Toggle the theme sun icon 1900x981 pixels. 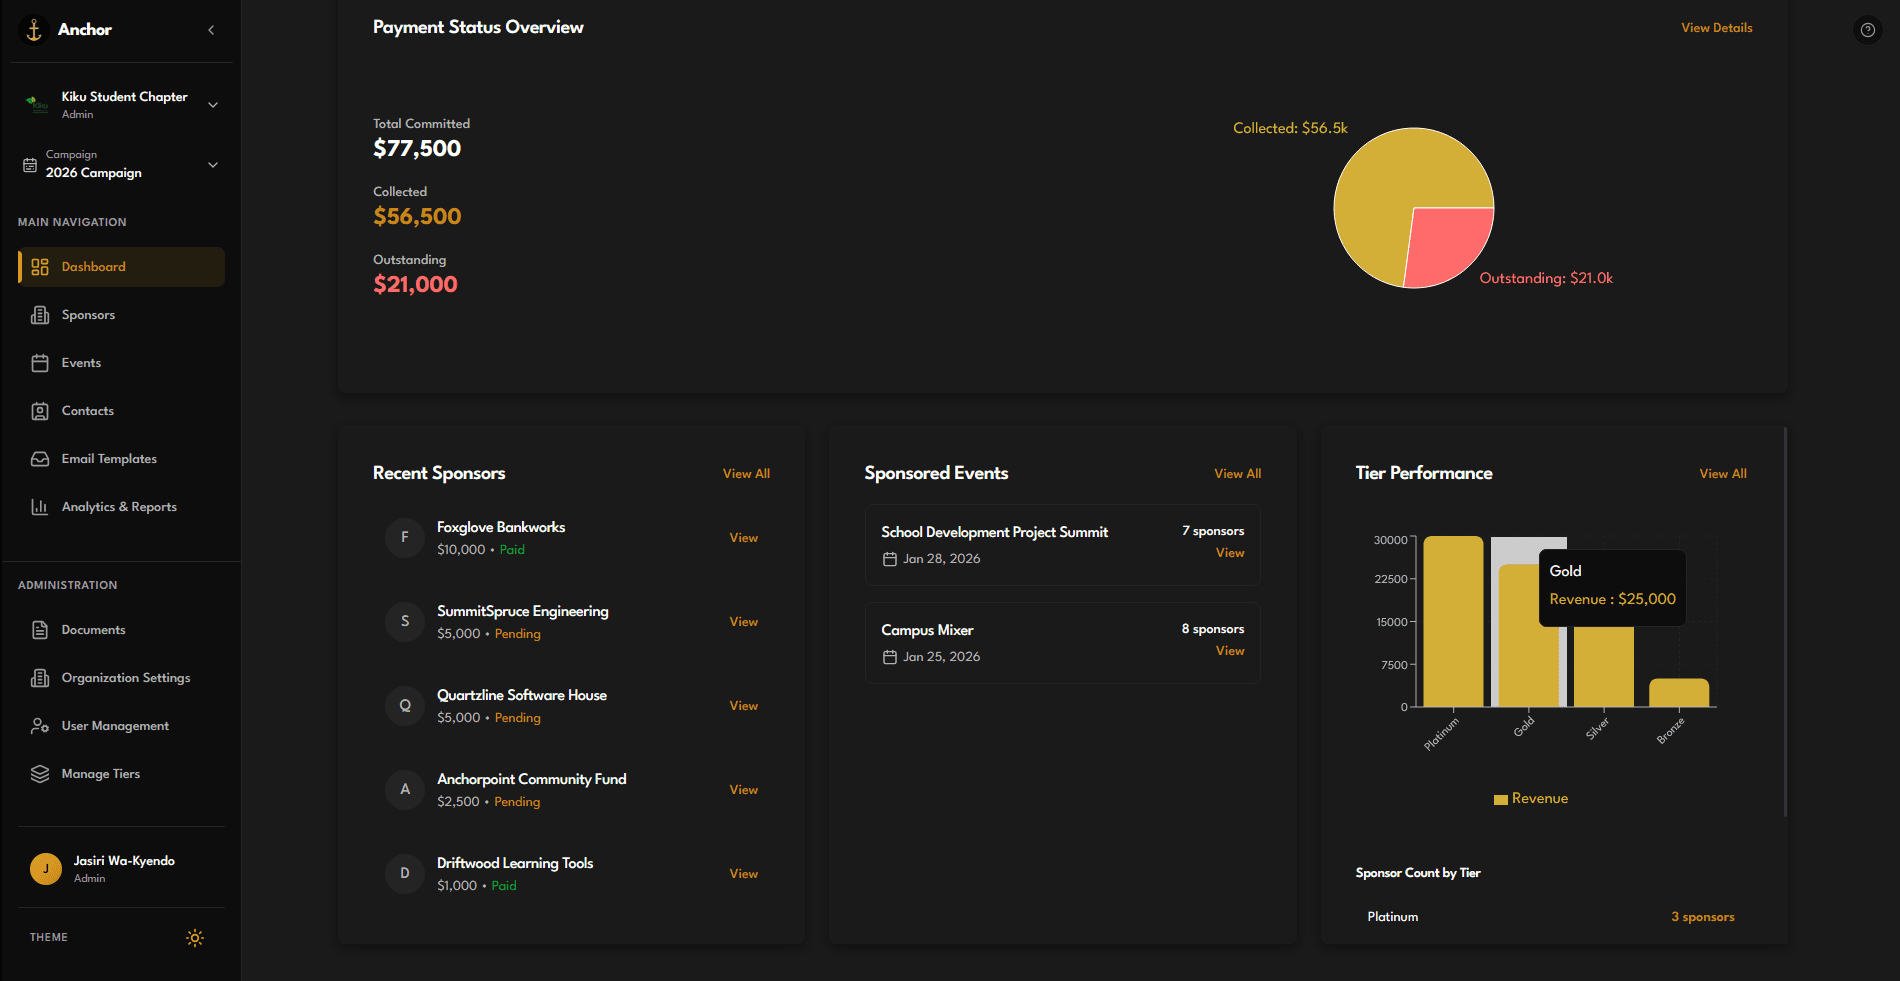click(195, 938)
